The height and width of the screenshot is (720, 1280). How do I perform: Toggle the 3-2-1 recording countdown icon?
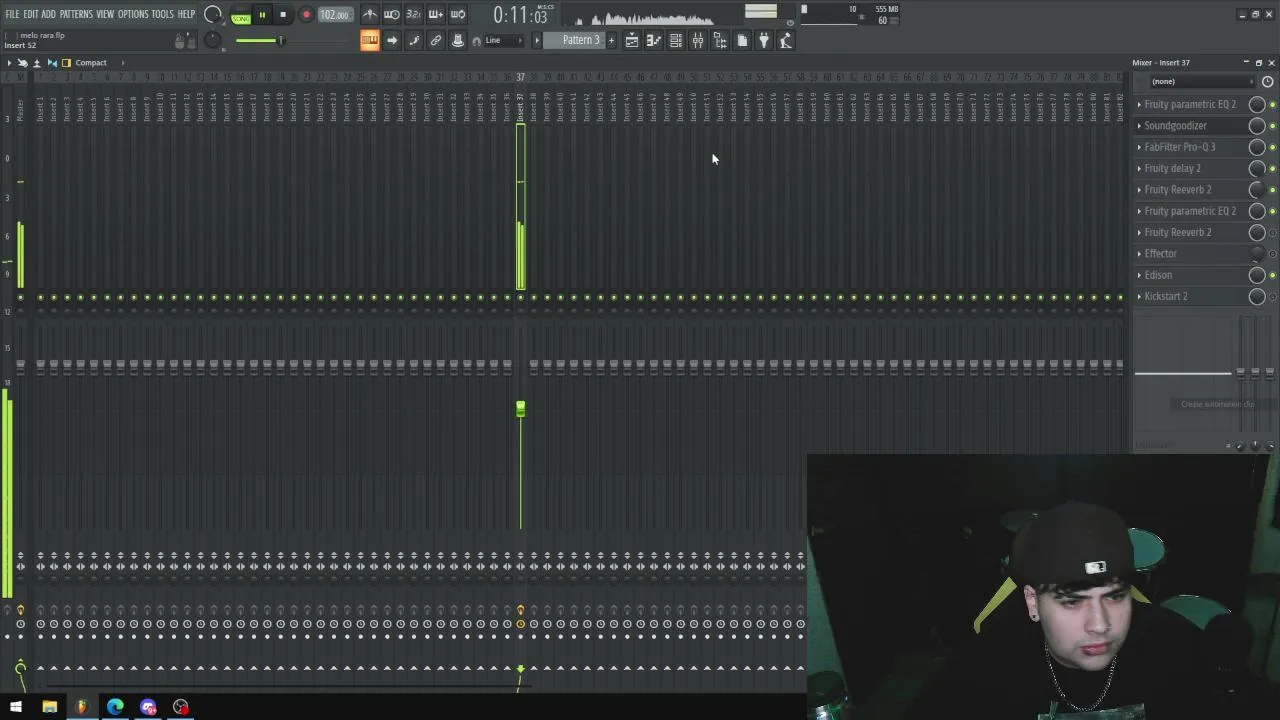[x=414, y=14]
